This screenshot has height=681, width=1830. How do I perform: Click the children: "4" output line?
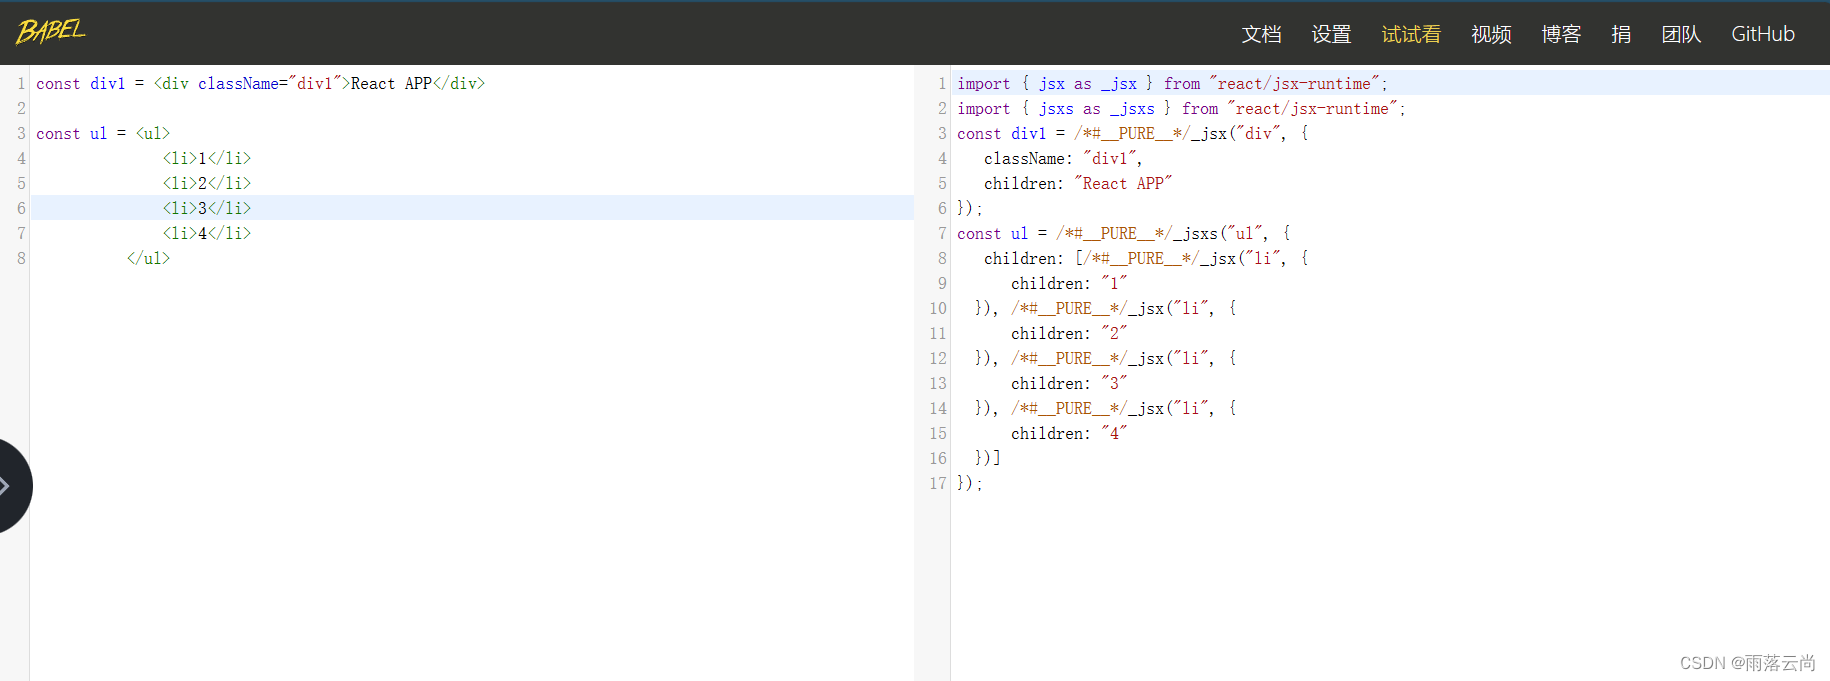pyautogui.click(x=1069, y=433)
